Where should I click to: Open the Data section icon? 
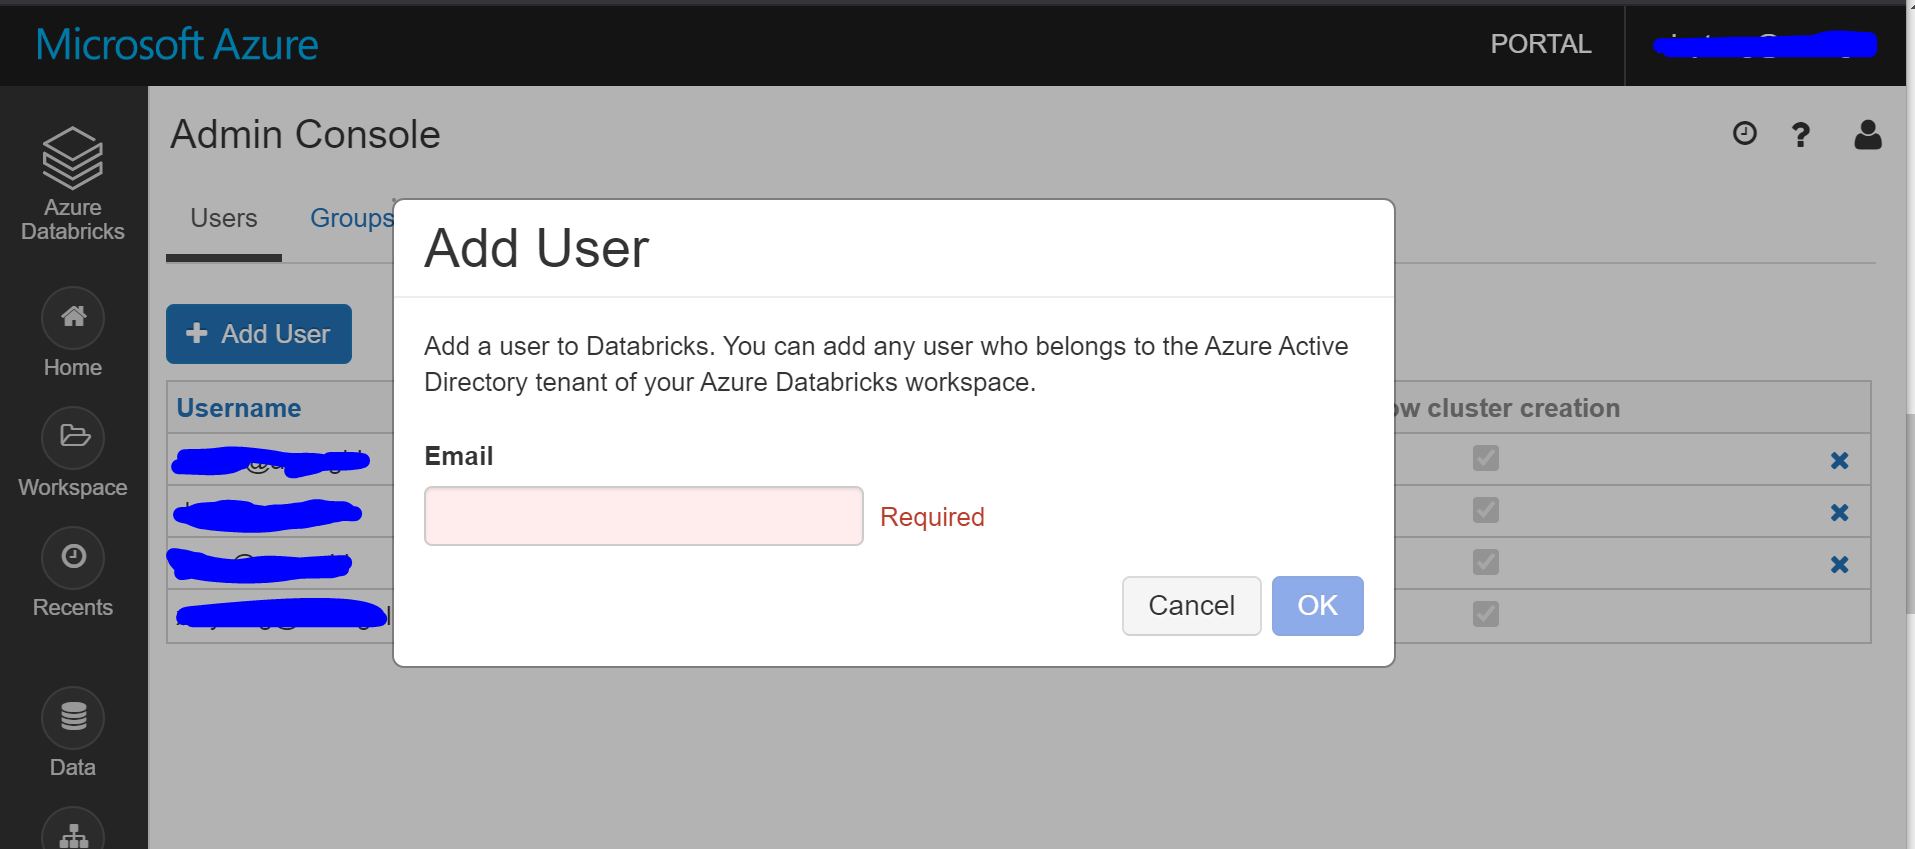point(73,718)
